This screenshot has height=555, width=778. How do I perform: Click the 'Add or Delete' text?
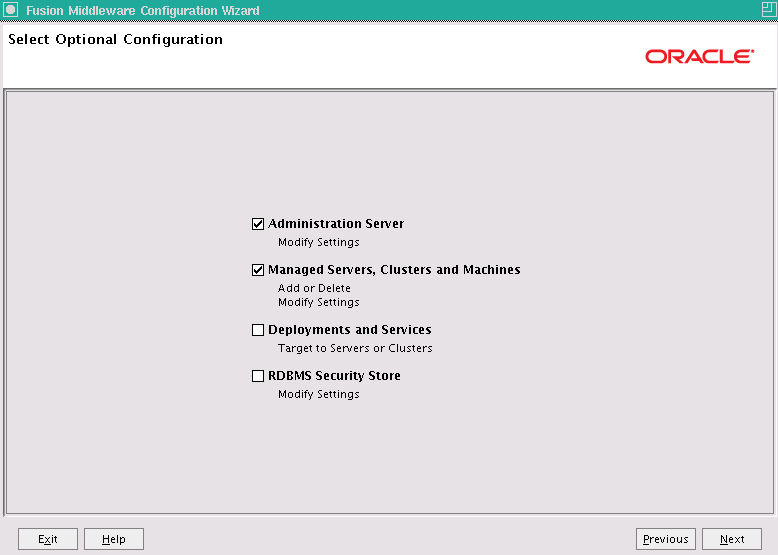coord(314,288)
